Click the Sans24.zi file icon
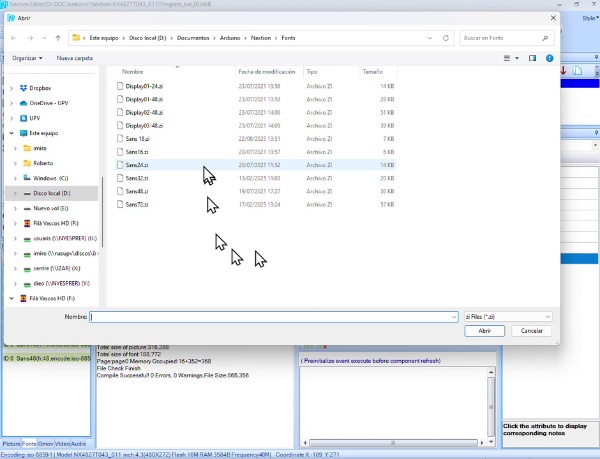Screen dimensions: 600x459 point(119,164)
